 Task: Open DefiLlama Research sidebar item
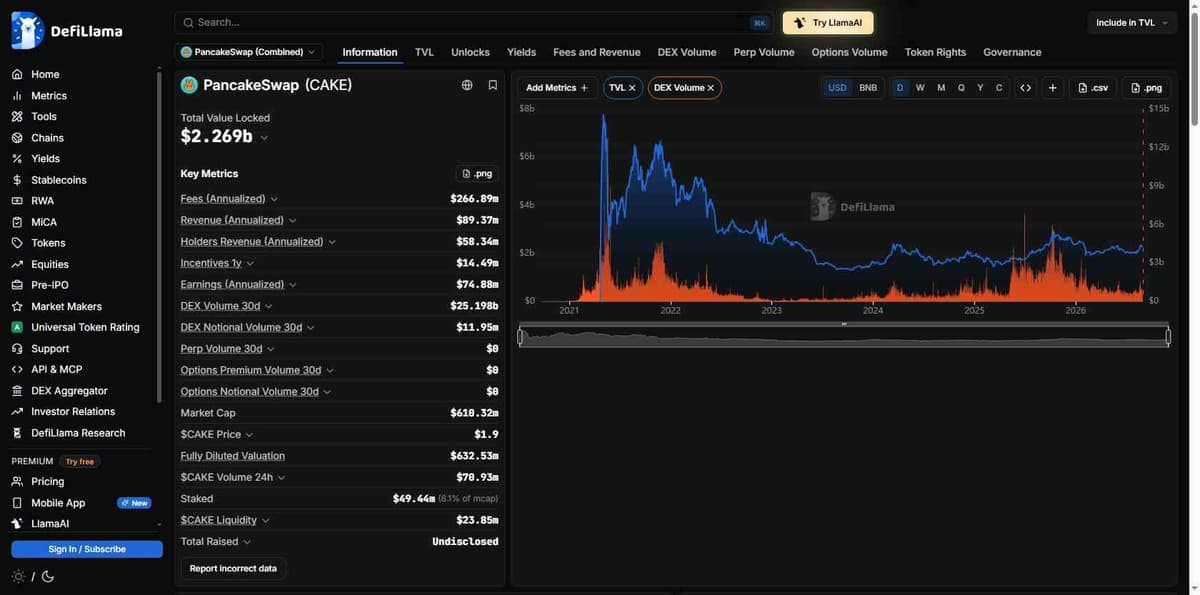[78, 433]
